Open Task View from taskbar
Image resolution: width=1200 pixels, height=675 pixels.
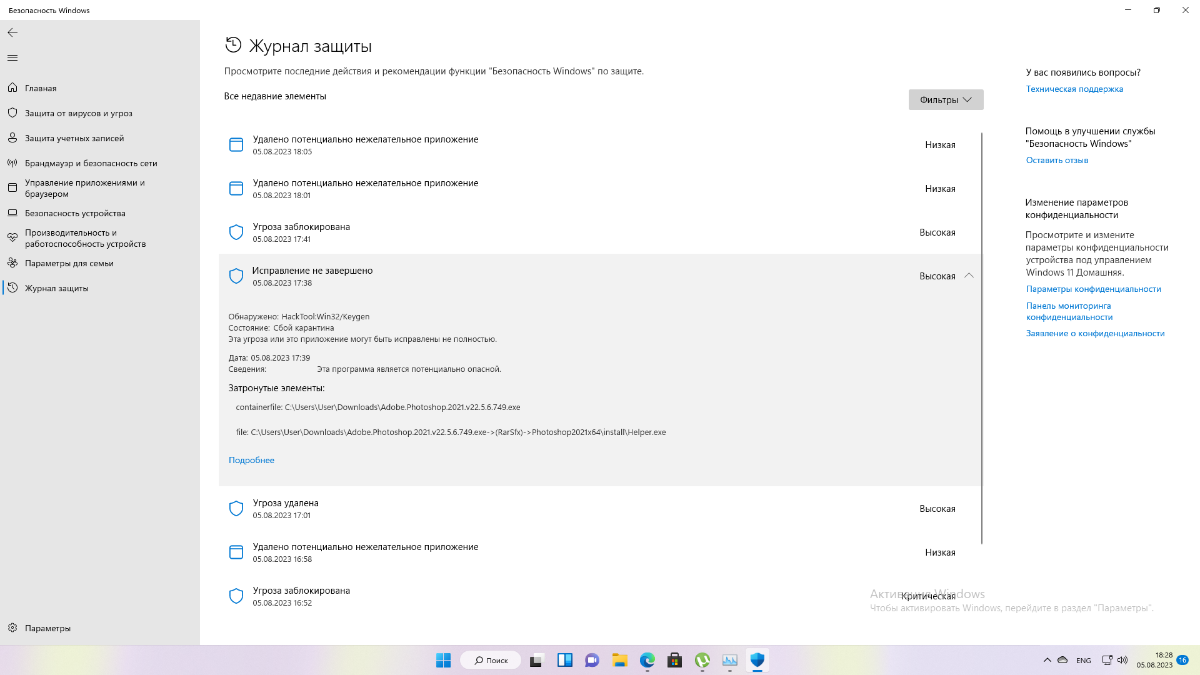537,660
